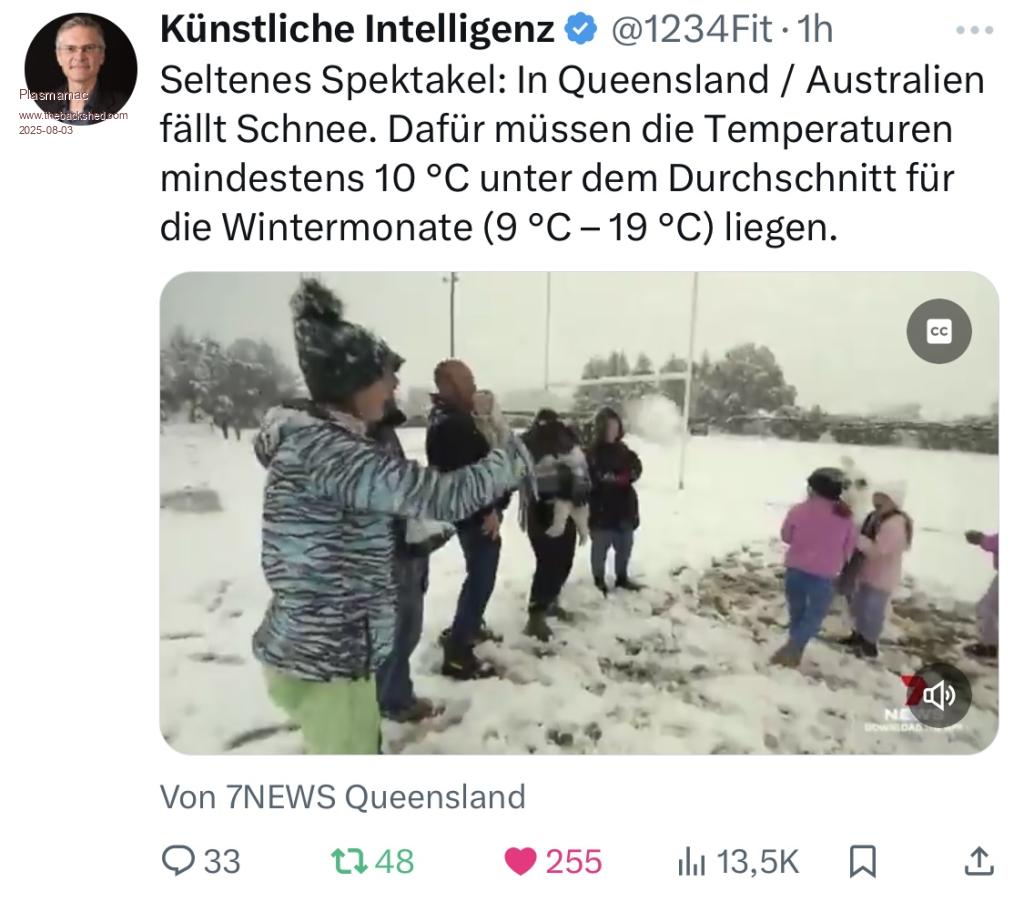Click the 13,5K views count
The image size is (1024, 902).
tap(758, 862)
